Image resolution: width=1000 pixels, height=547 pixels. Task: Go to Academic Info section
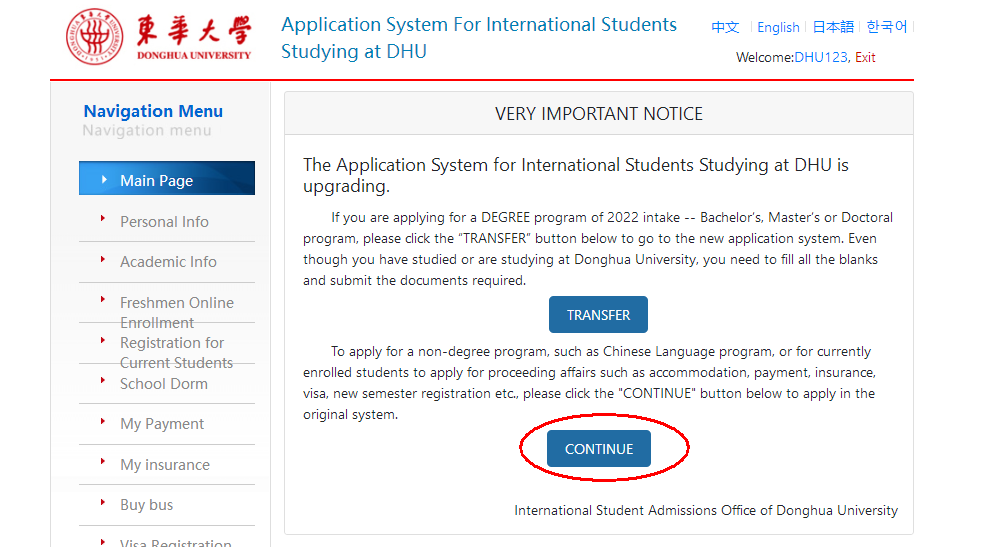coord(168,262)
